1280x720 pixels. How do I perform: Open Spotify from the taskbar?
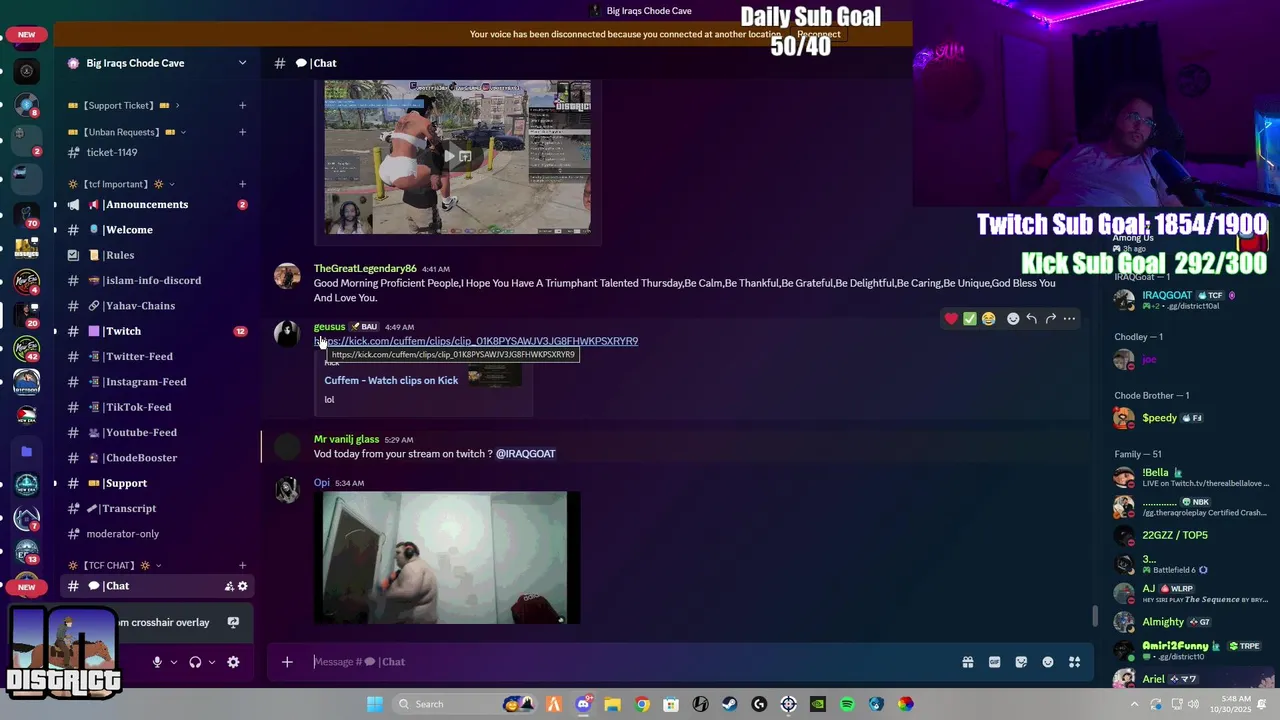tap(847, 704)
